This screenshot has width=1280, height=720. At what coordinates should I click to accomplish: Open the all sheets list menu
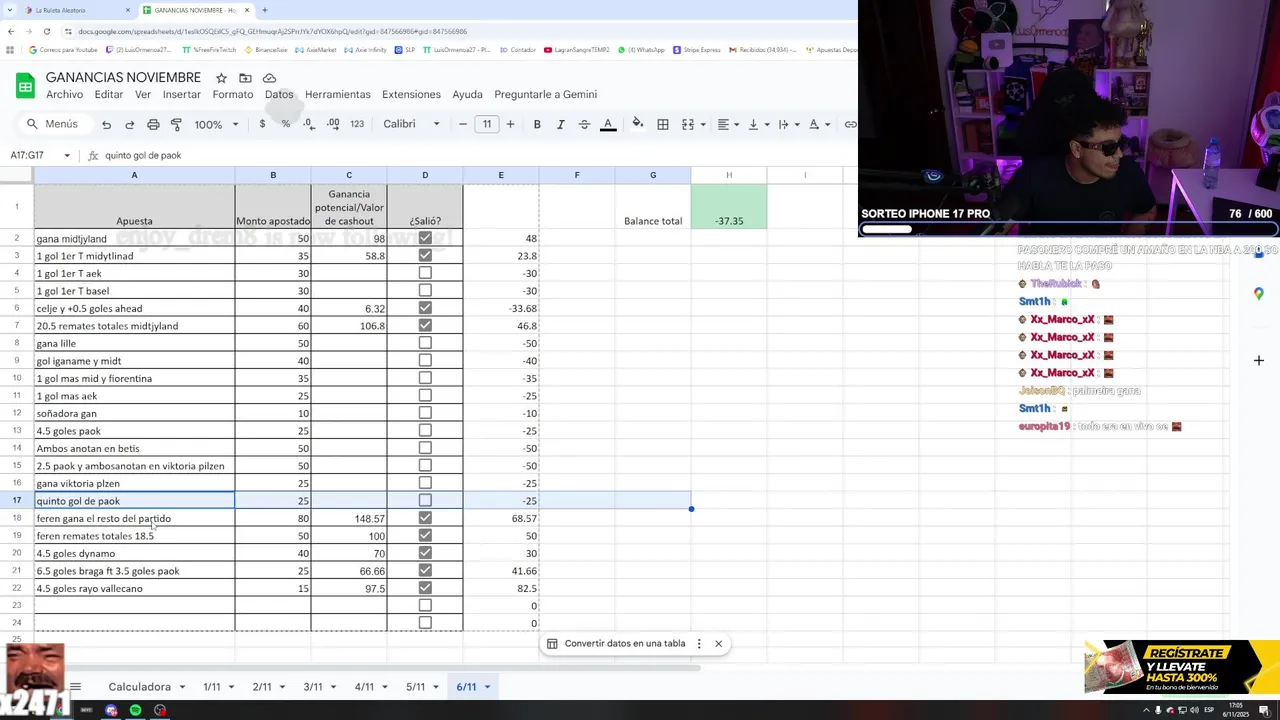click(x=75, y=687)
